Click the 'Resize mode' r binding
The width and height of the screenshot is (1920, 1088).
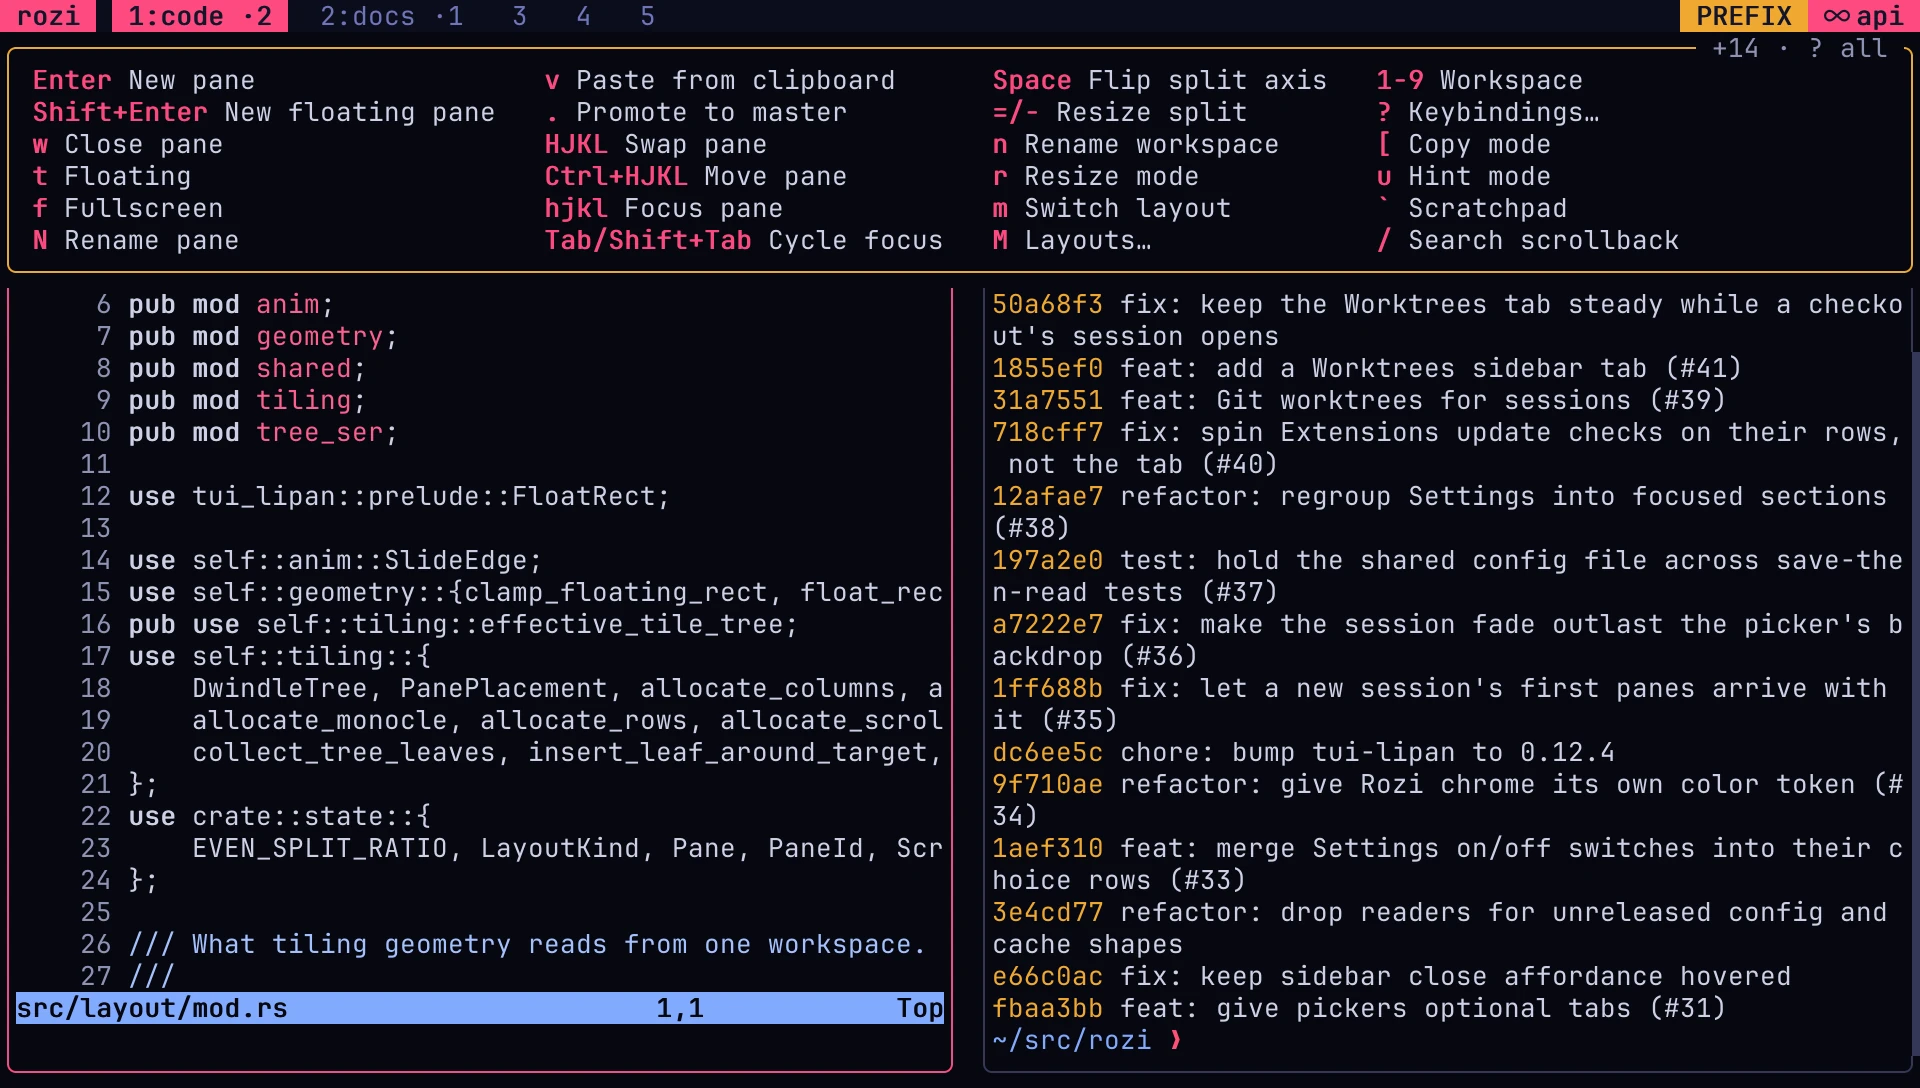click(x=1096, y=176)
